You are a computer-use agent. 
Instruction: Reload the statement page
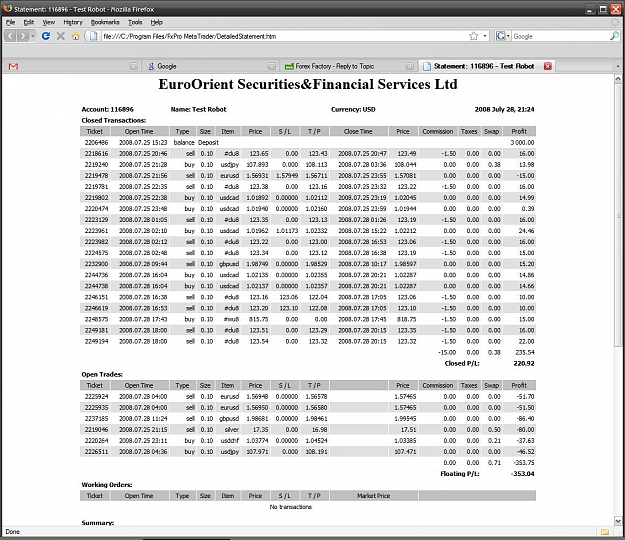pos(46,36)
